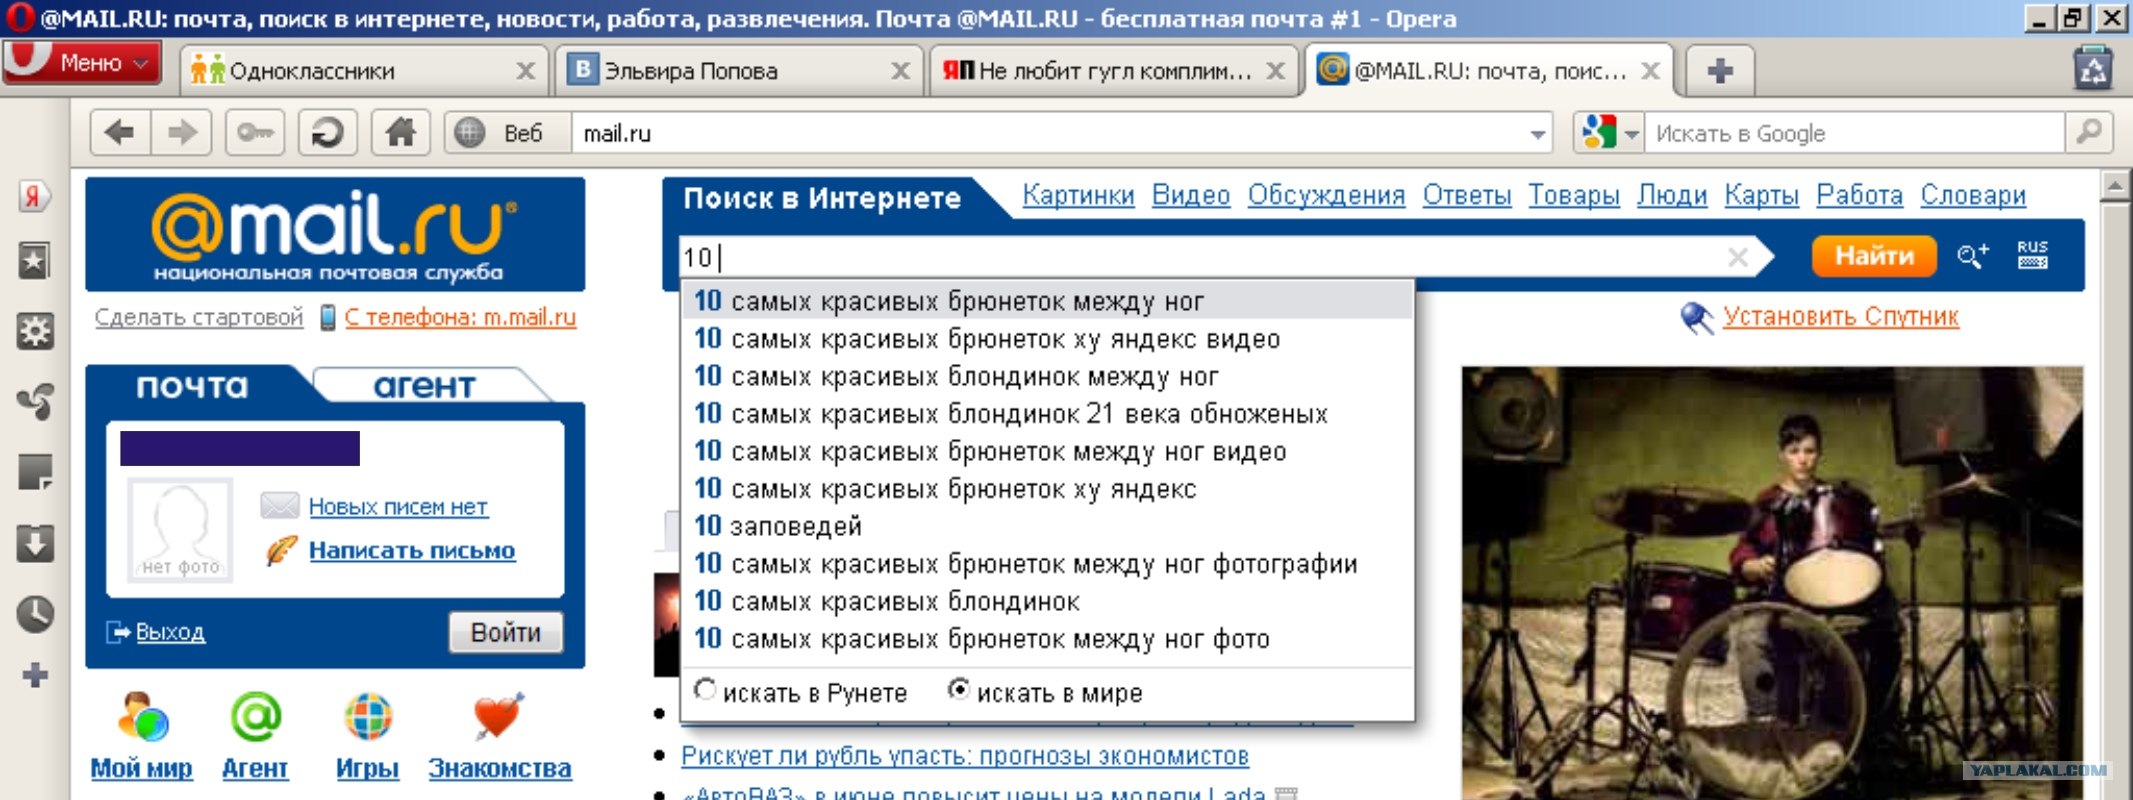Switch to the Одноклассники tab
The height and width of the screenshot is (800, 2133).
[365, 71]
